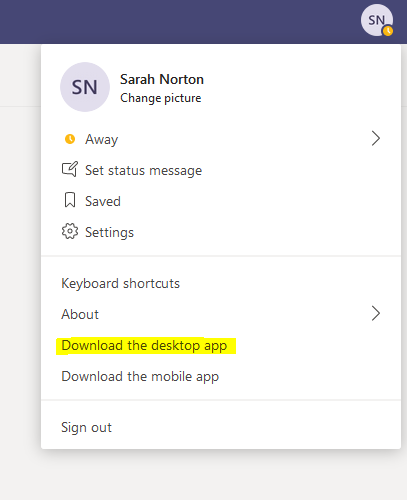Click the Settings gear icon
Screen dimensions: 407x500
[70, 231]
